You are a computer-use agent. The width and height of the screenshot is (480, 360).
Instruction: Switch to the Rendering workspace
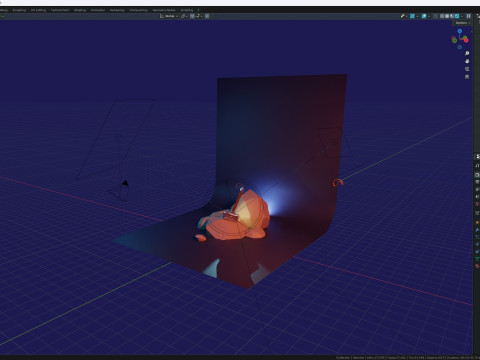coord(117,10)
